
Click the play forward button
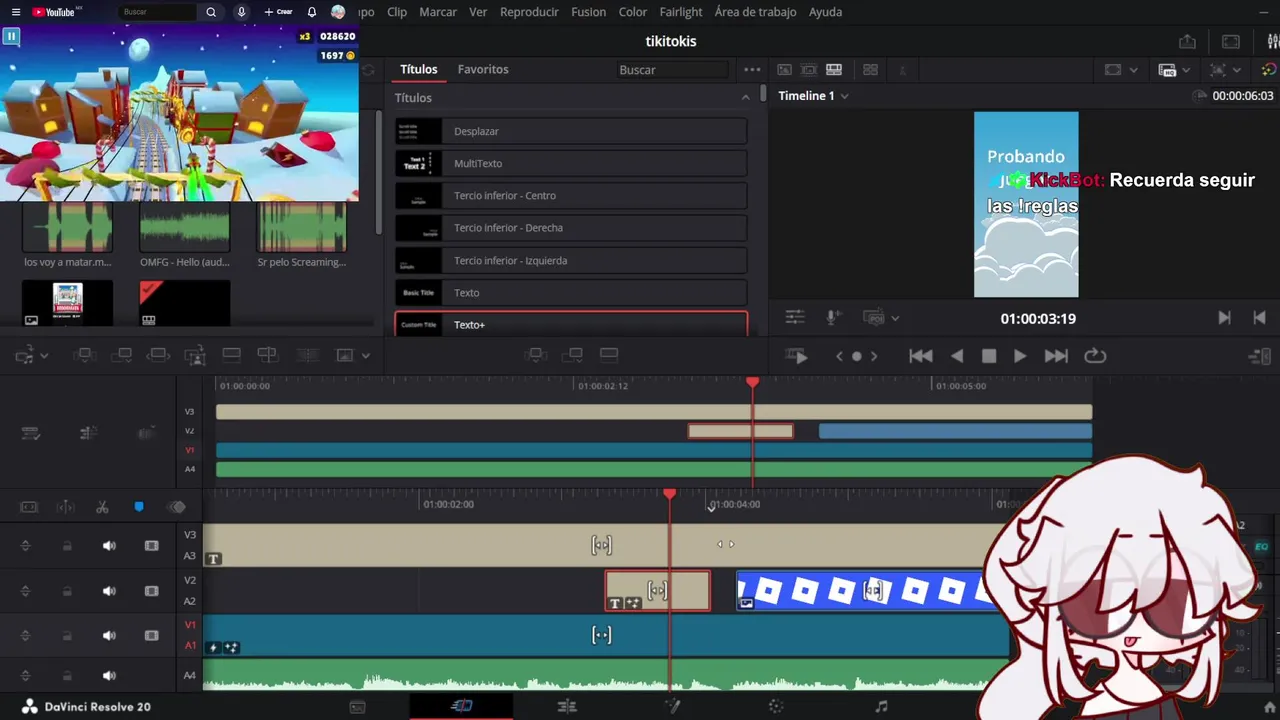click(1019, 356)
